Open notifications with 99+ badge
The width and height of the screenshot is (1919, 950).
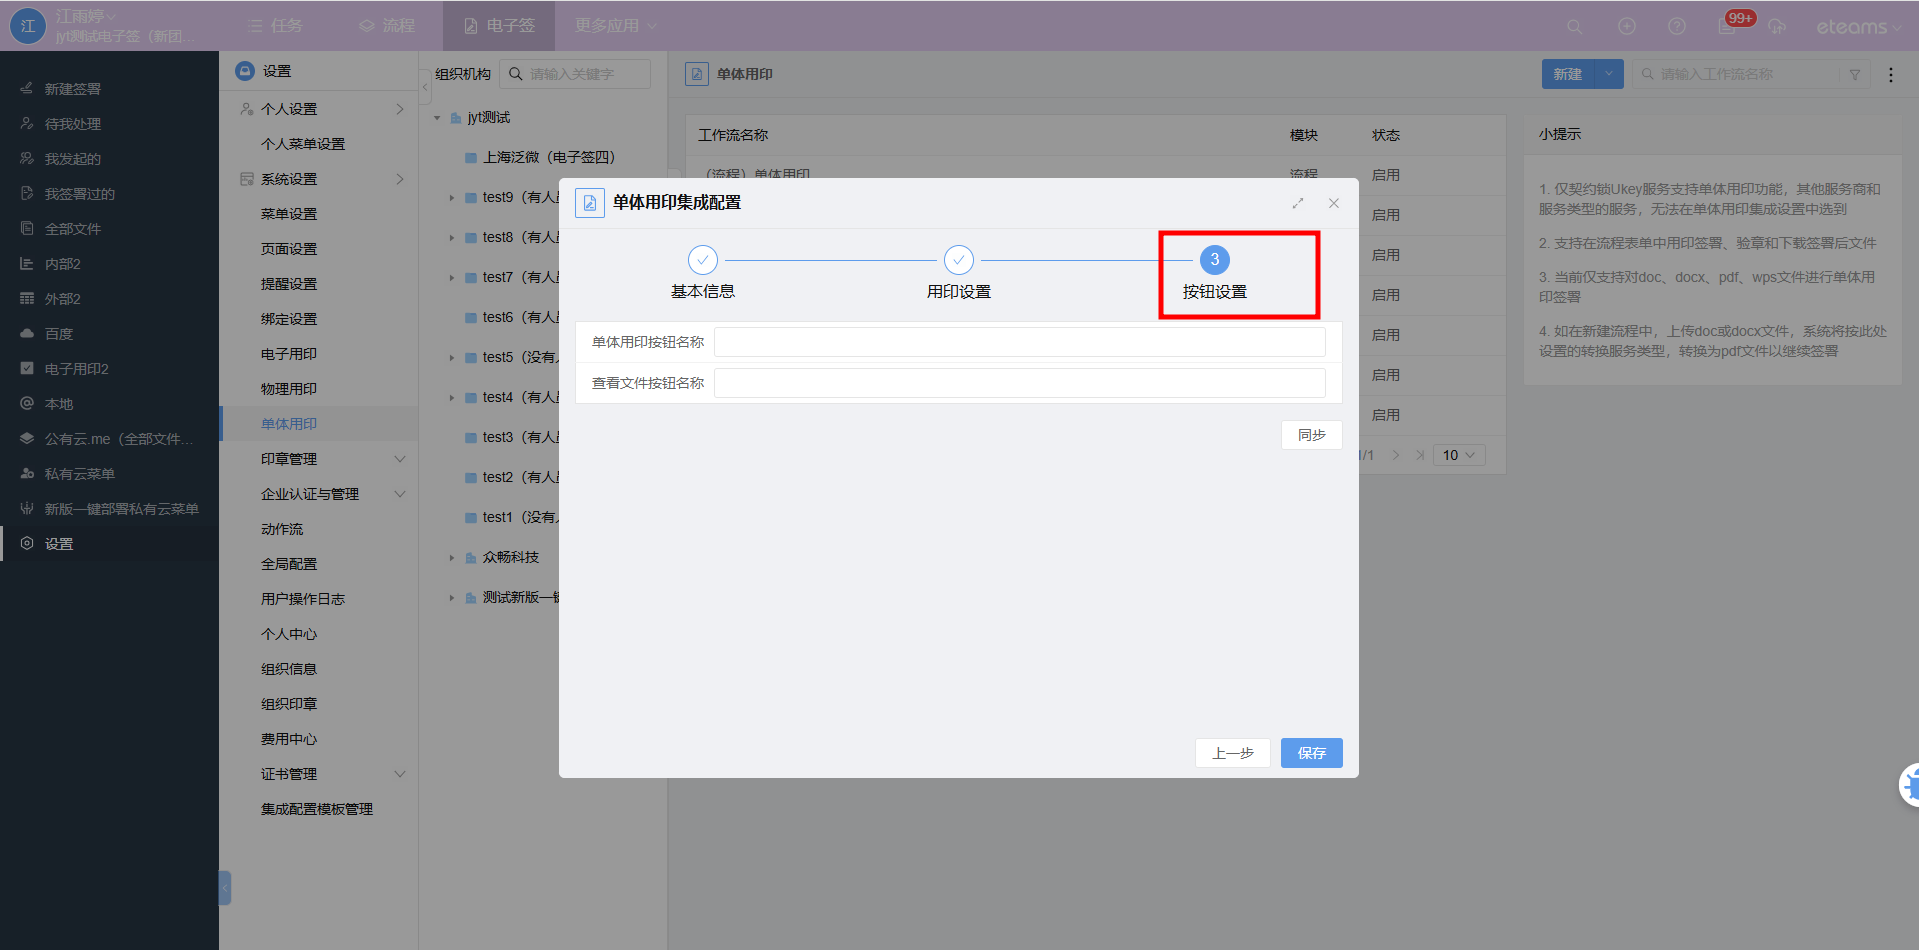(1728, 26)
